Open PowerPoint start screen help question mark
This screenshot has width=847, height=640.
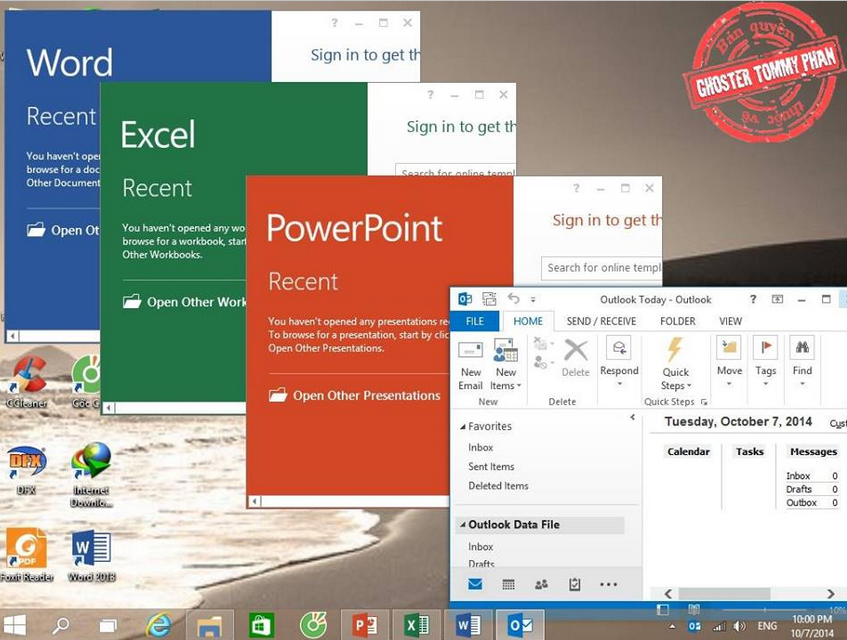point(576,188)
